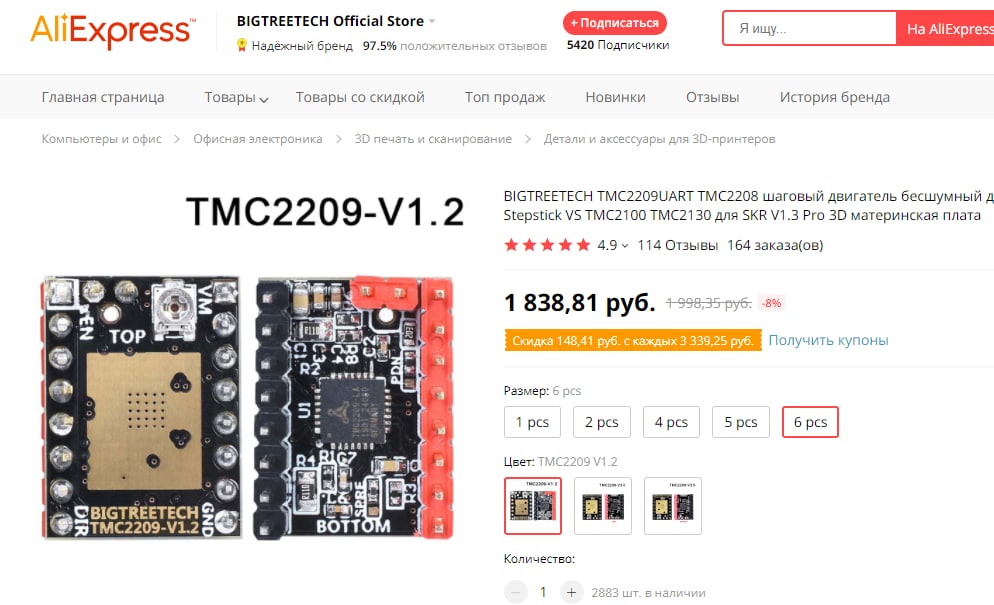Screen dimensions: 994x605
Task: Click the trusted brand medal icon
Action: [x=242, y=46]
